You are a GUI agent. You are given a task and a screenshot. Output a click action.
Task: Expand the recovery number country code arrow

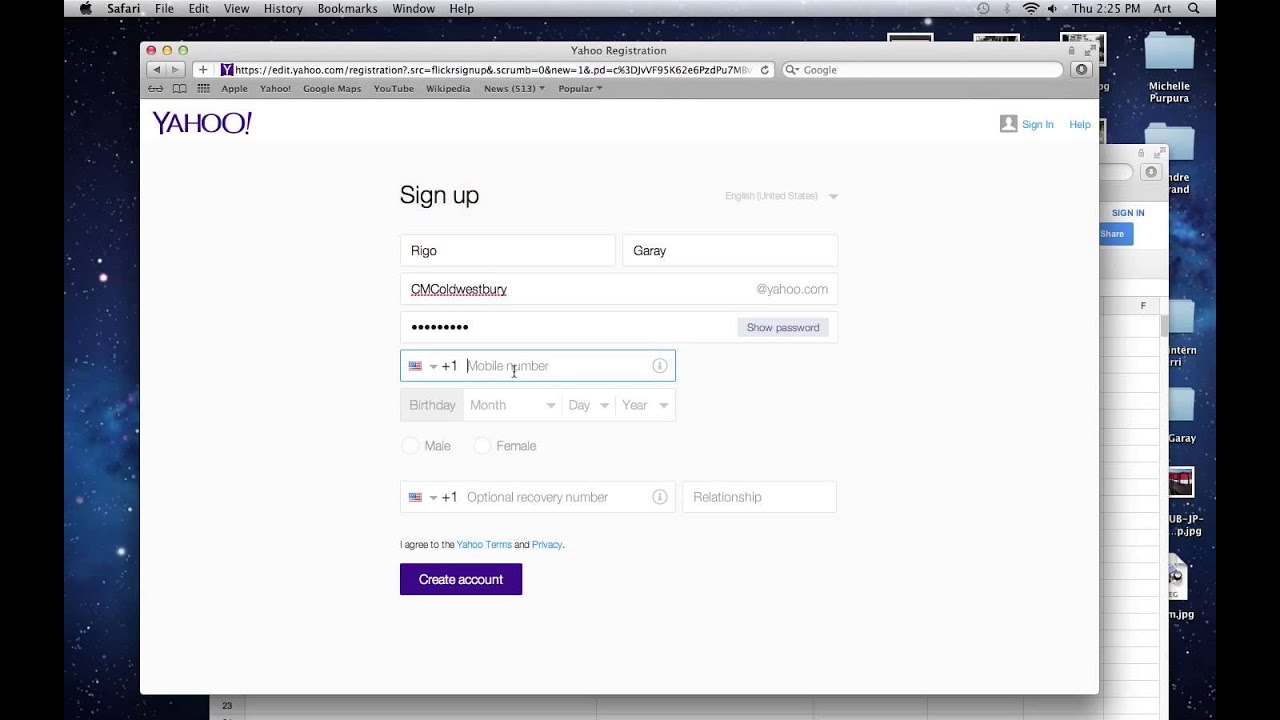pyautogui.click(x=433, y=498)
